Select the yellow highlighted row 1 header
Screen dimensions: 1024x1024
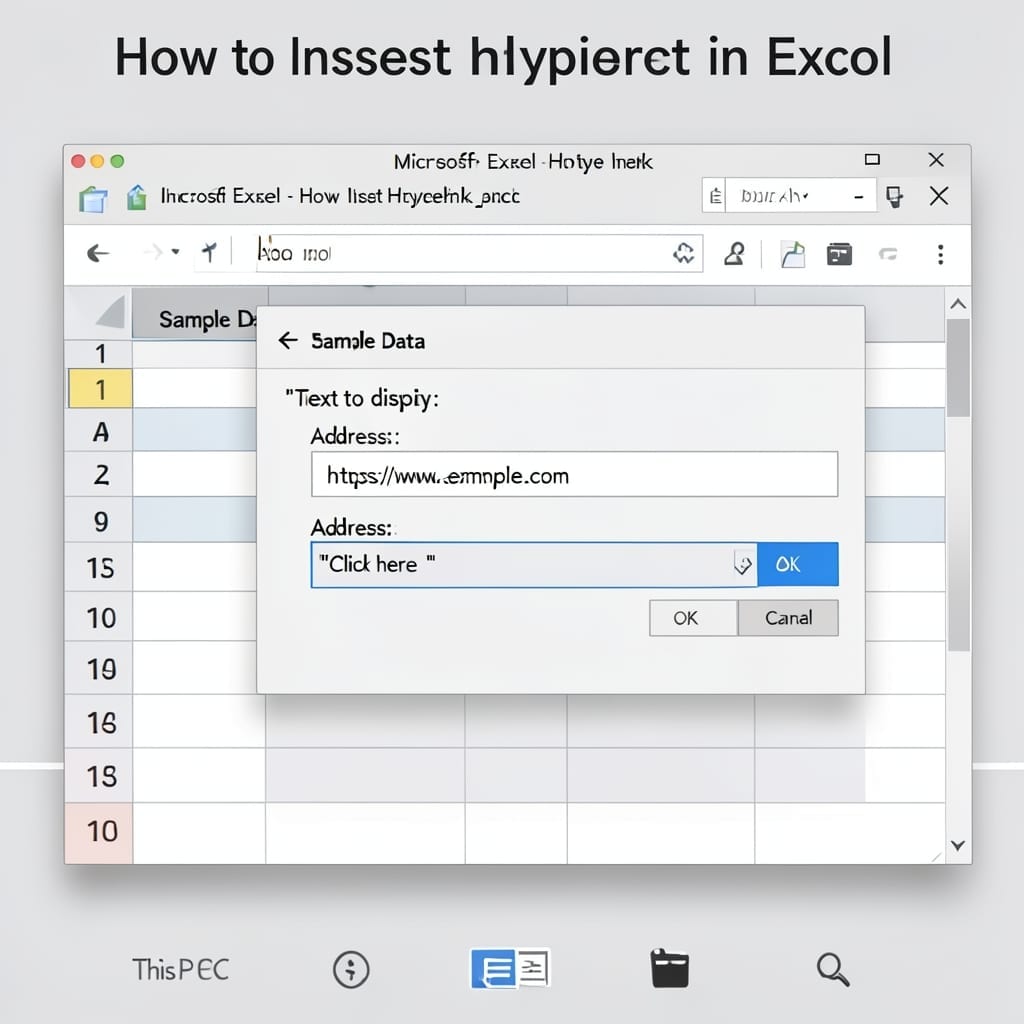(x=100, y=389)
